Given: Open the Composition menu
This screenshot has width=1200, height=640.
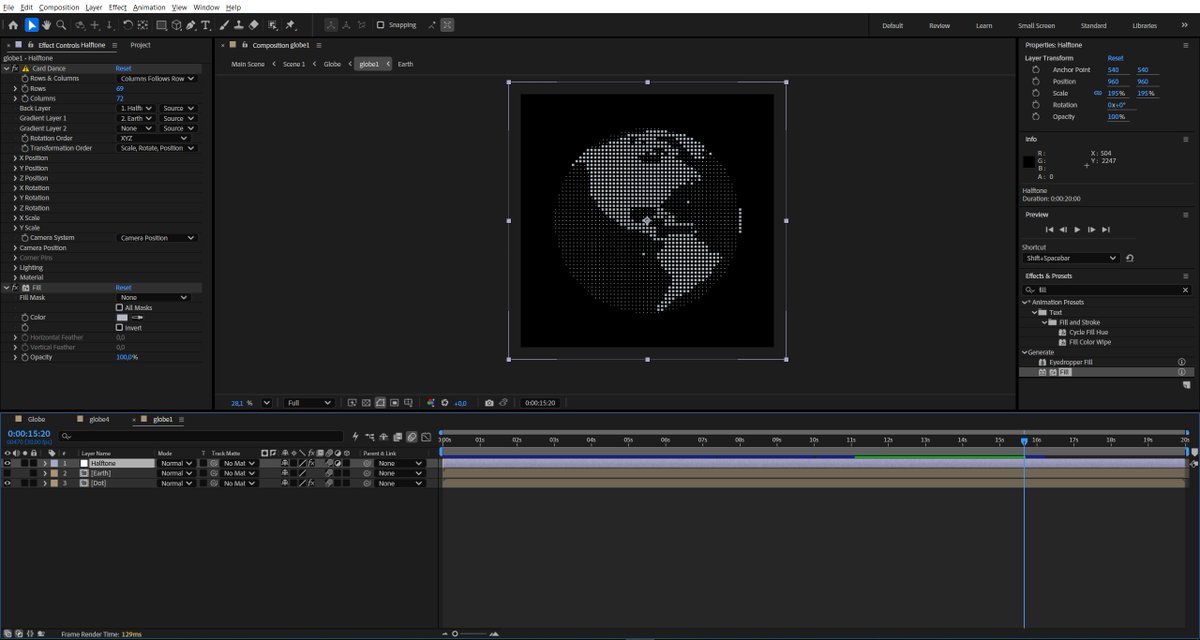Looking at the screenshot, I should (59, 7).
